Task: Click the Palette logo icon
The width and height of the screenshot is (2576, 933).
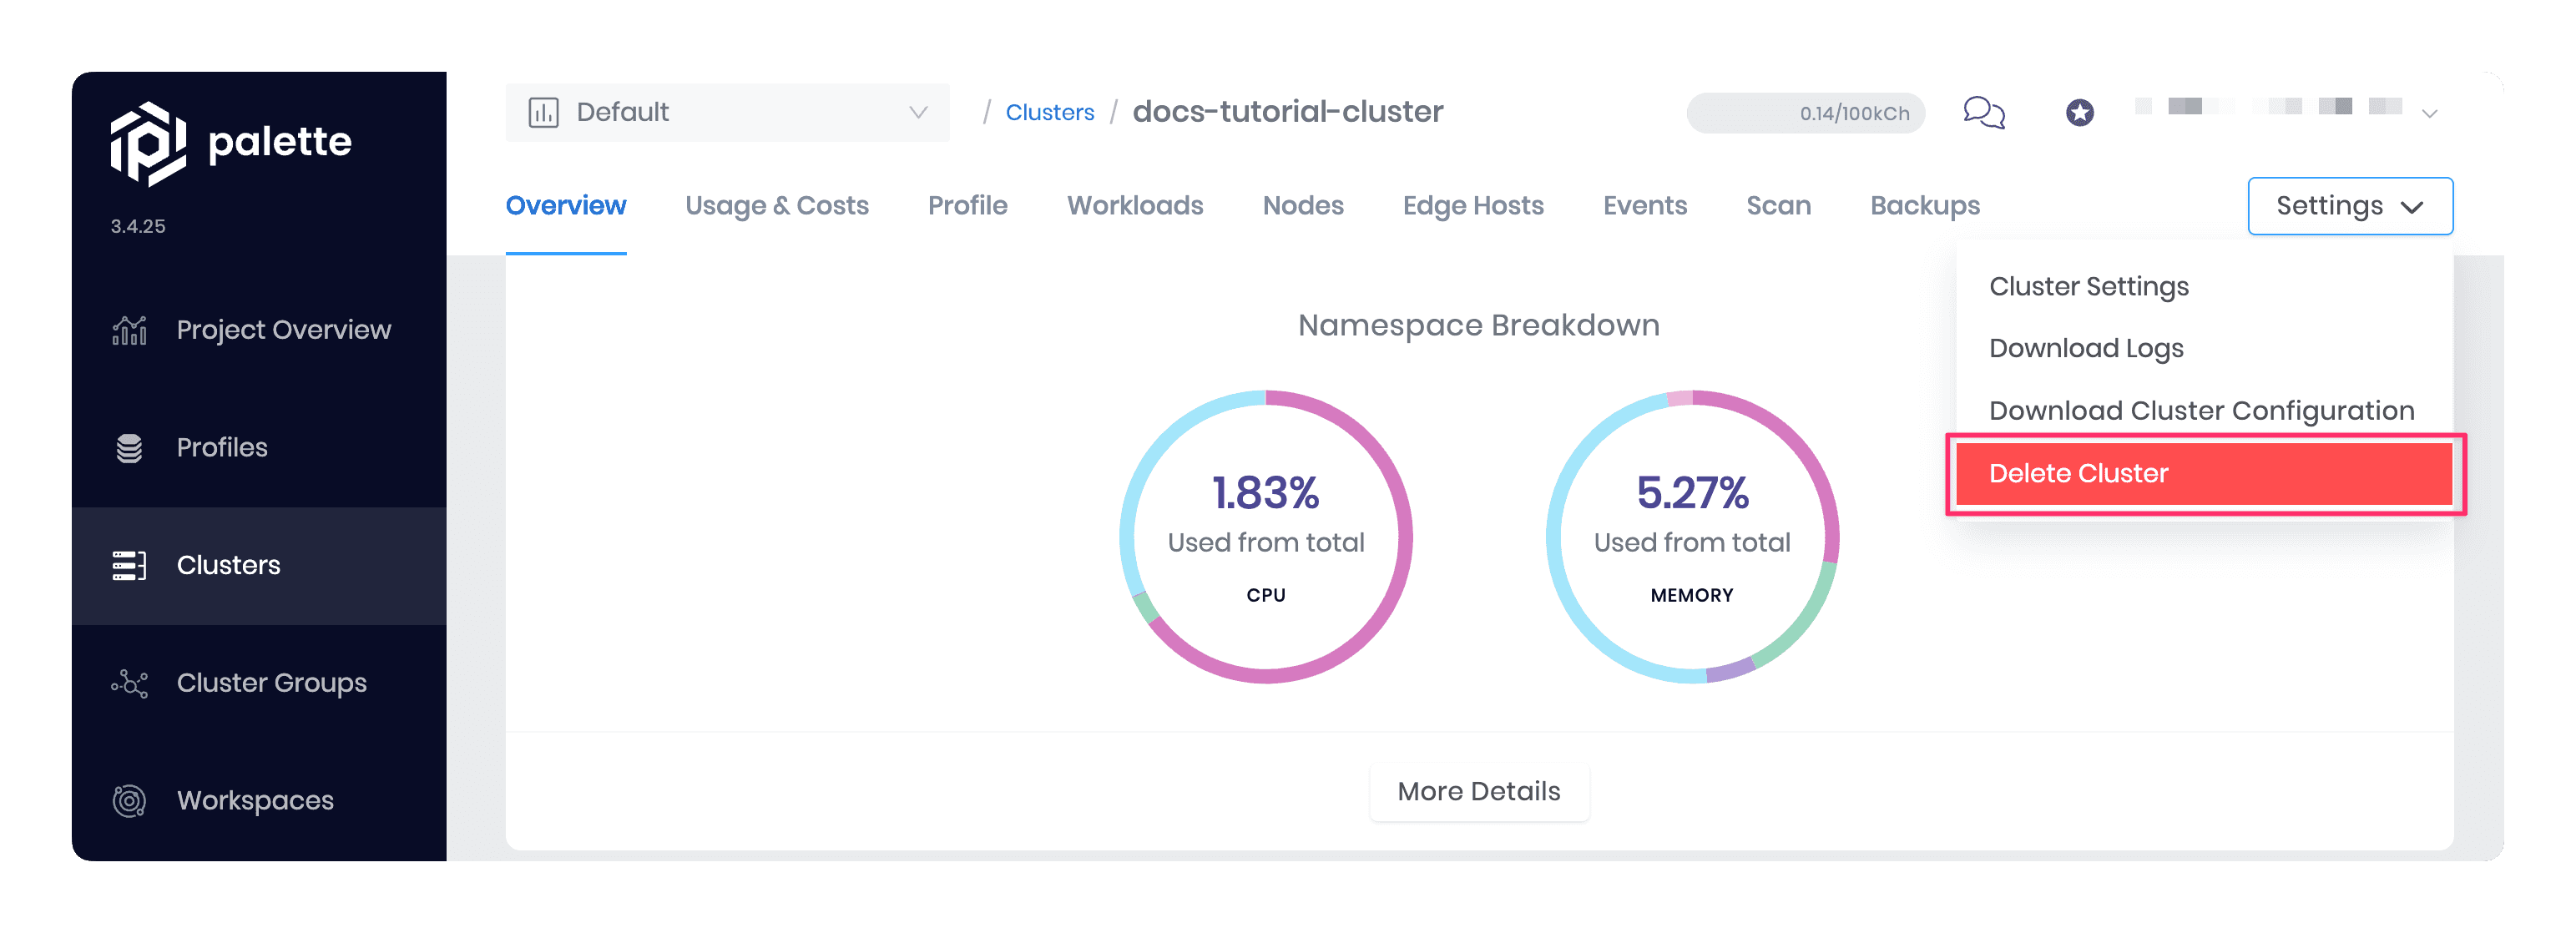Action: [x=148, y=143]
